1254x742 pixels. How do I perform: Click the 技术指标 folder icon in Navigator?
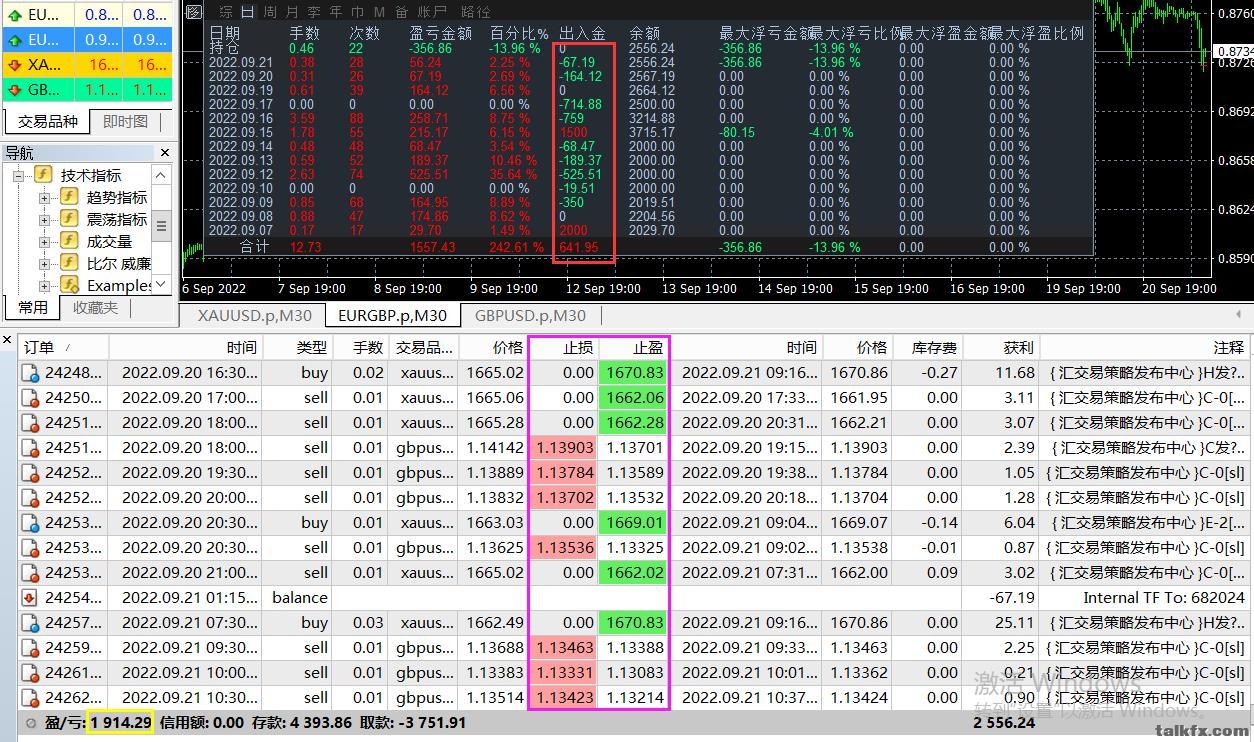[x=43, y=175]
